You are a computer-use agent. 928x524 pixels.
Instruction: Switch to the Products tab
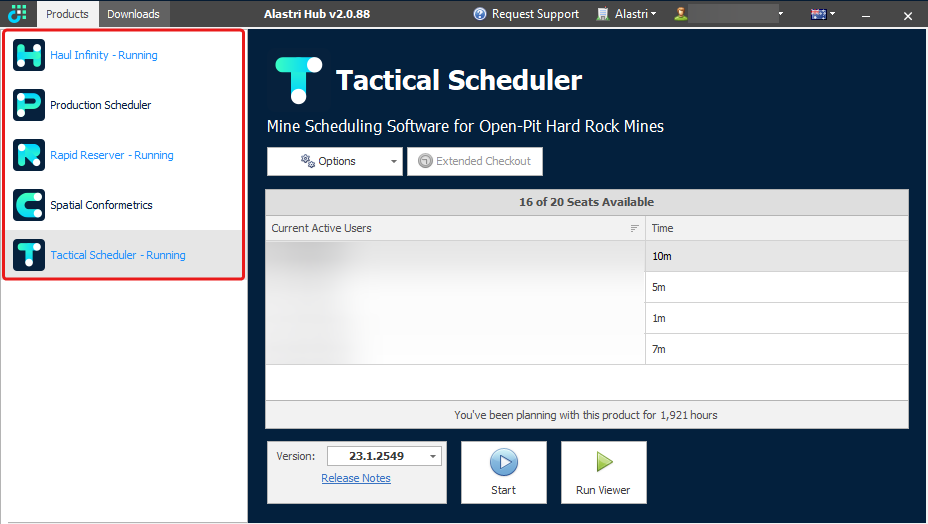[x=67, y=14]
